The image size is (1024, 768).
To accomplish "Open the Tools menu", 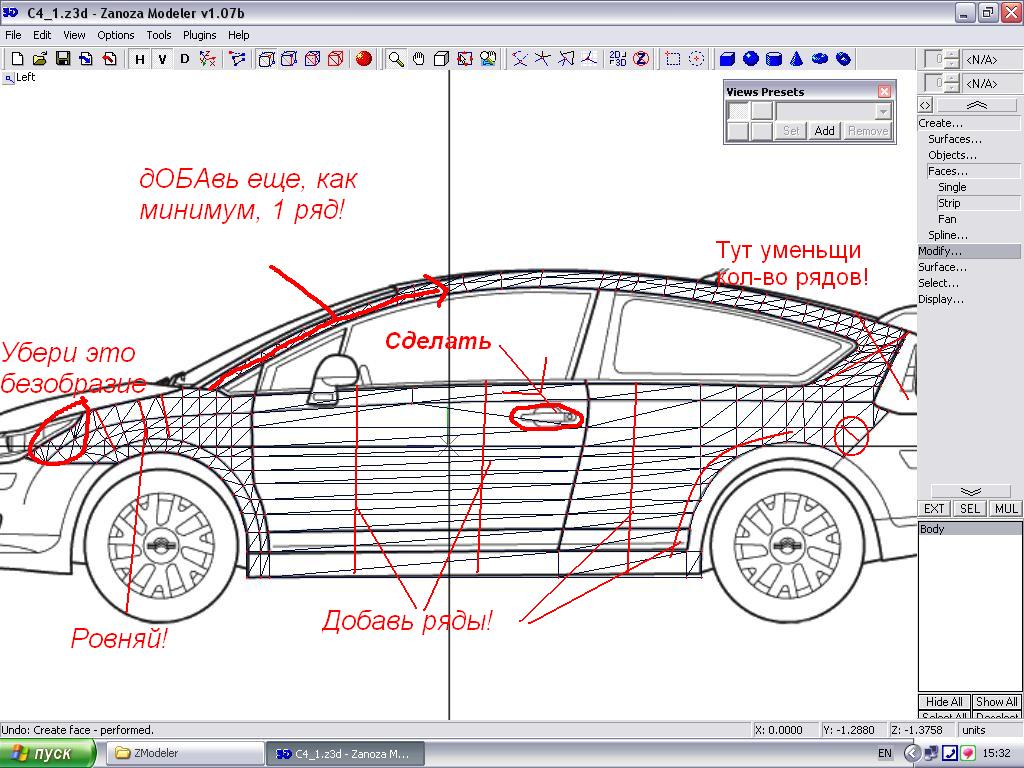I will pos(159,35).
